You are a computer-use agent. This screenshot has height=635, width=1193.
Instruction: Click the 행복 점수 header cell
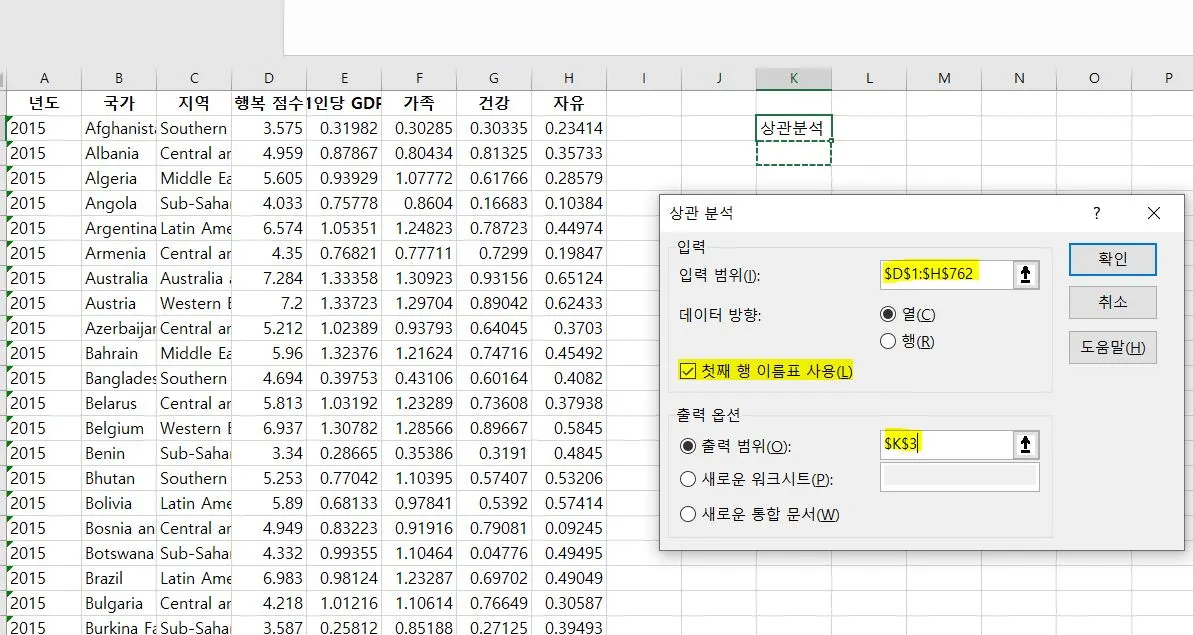[269, 103]
